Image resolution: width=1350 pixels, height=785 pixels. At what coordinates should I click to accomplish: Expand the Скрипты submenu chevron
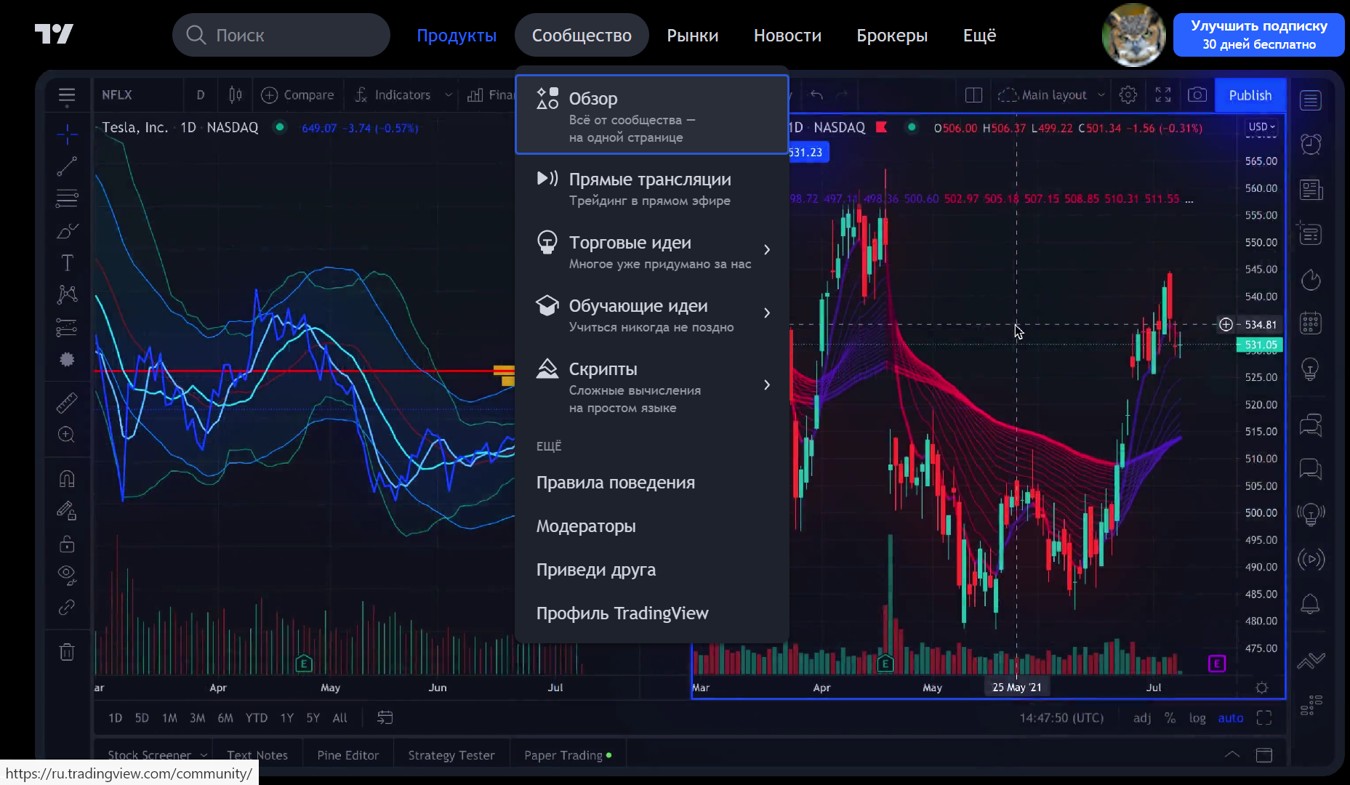(x=767, y=385)
